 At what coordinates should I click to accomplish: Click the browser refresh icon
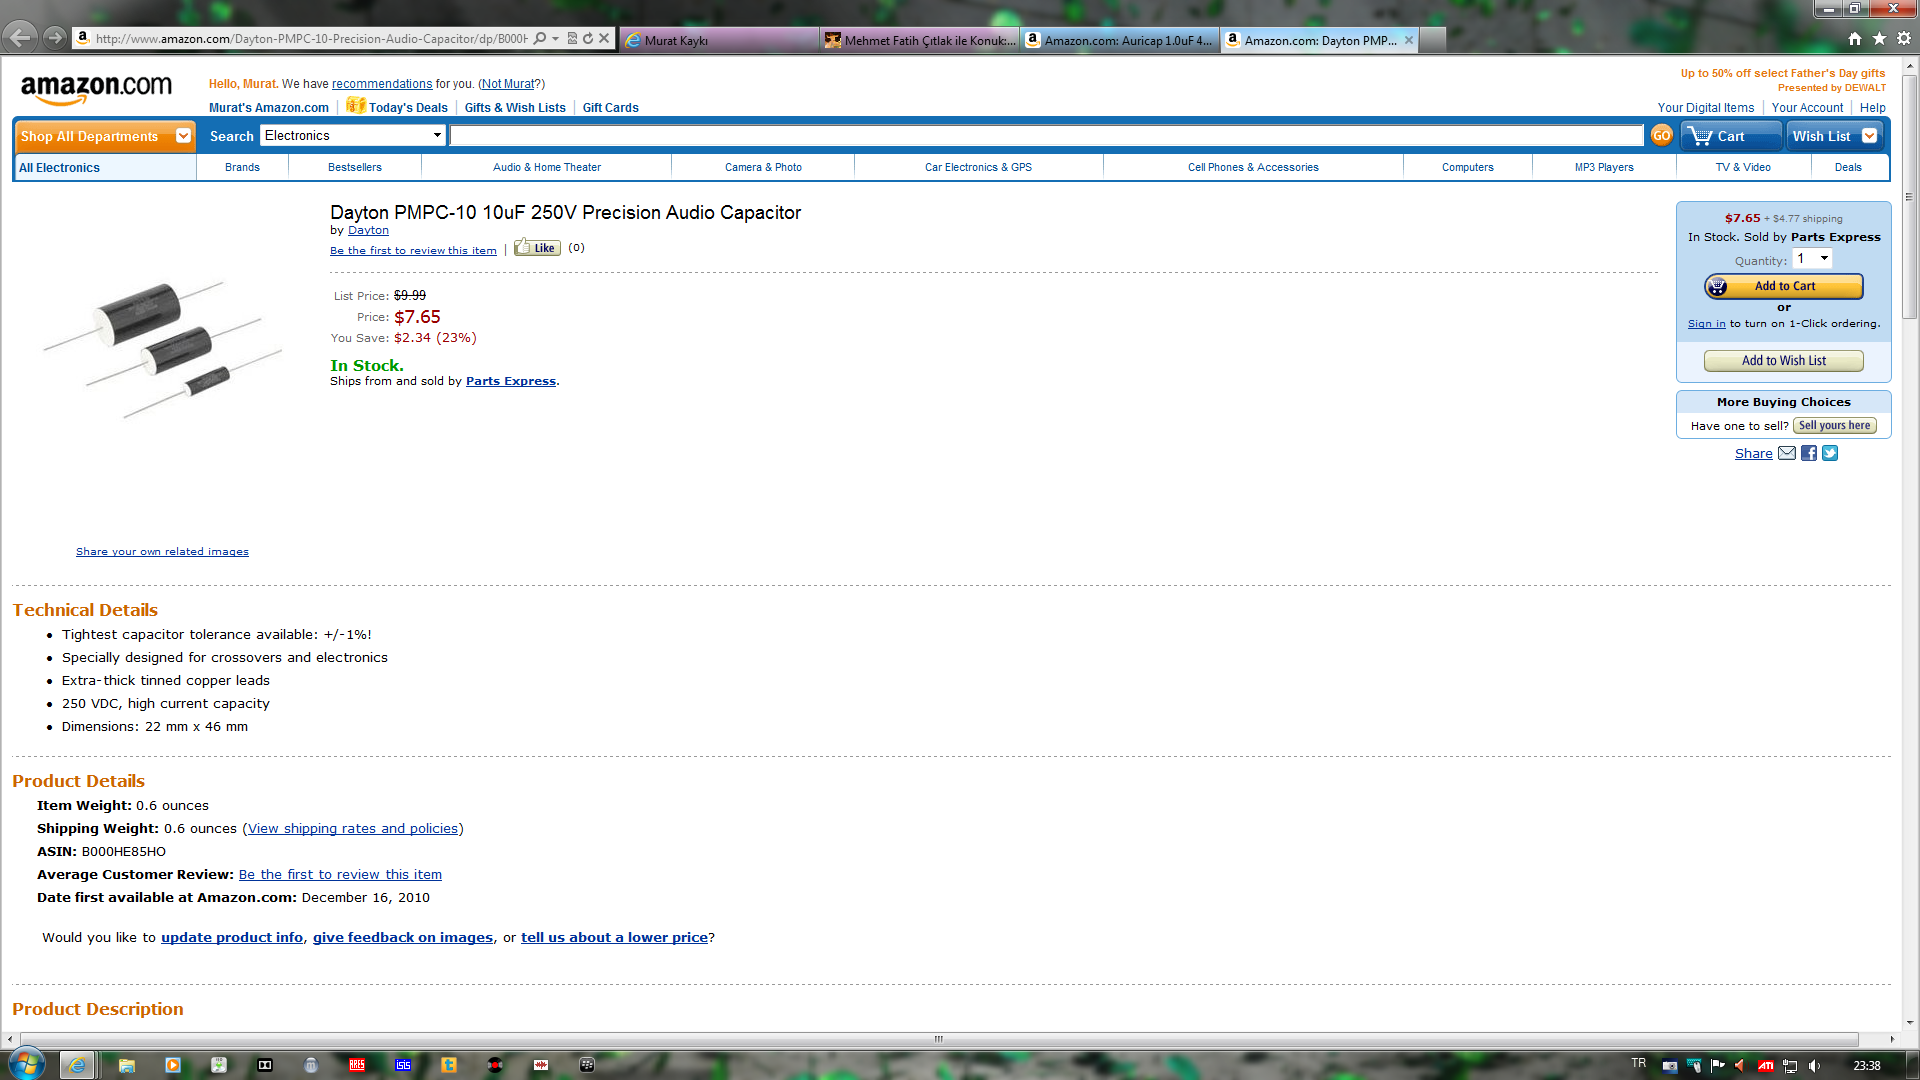coord(588,39)
